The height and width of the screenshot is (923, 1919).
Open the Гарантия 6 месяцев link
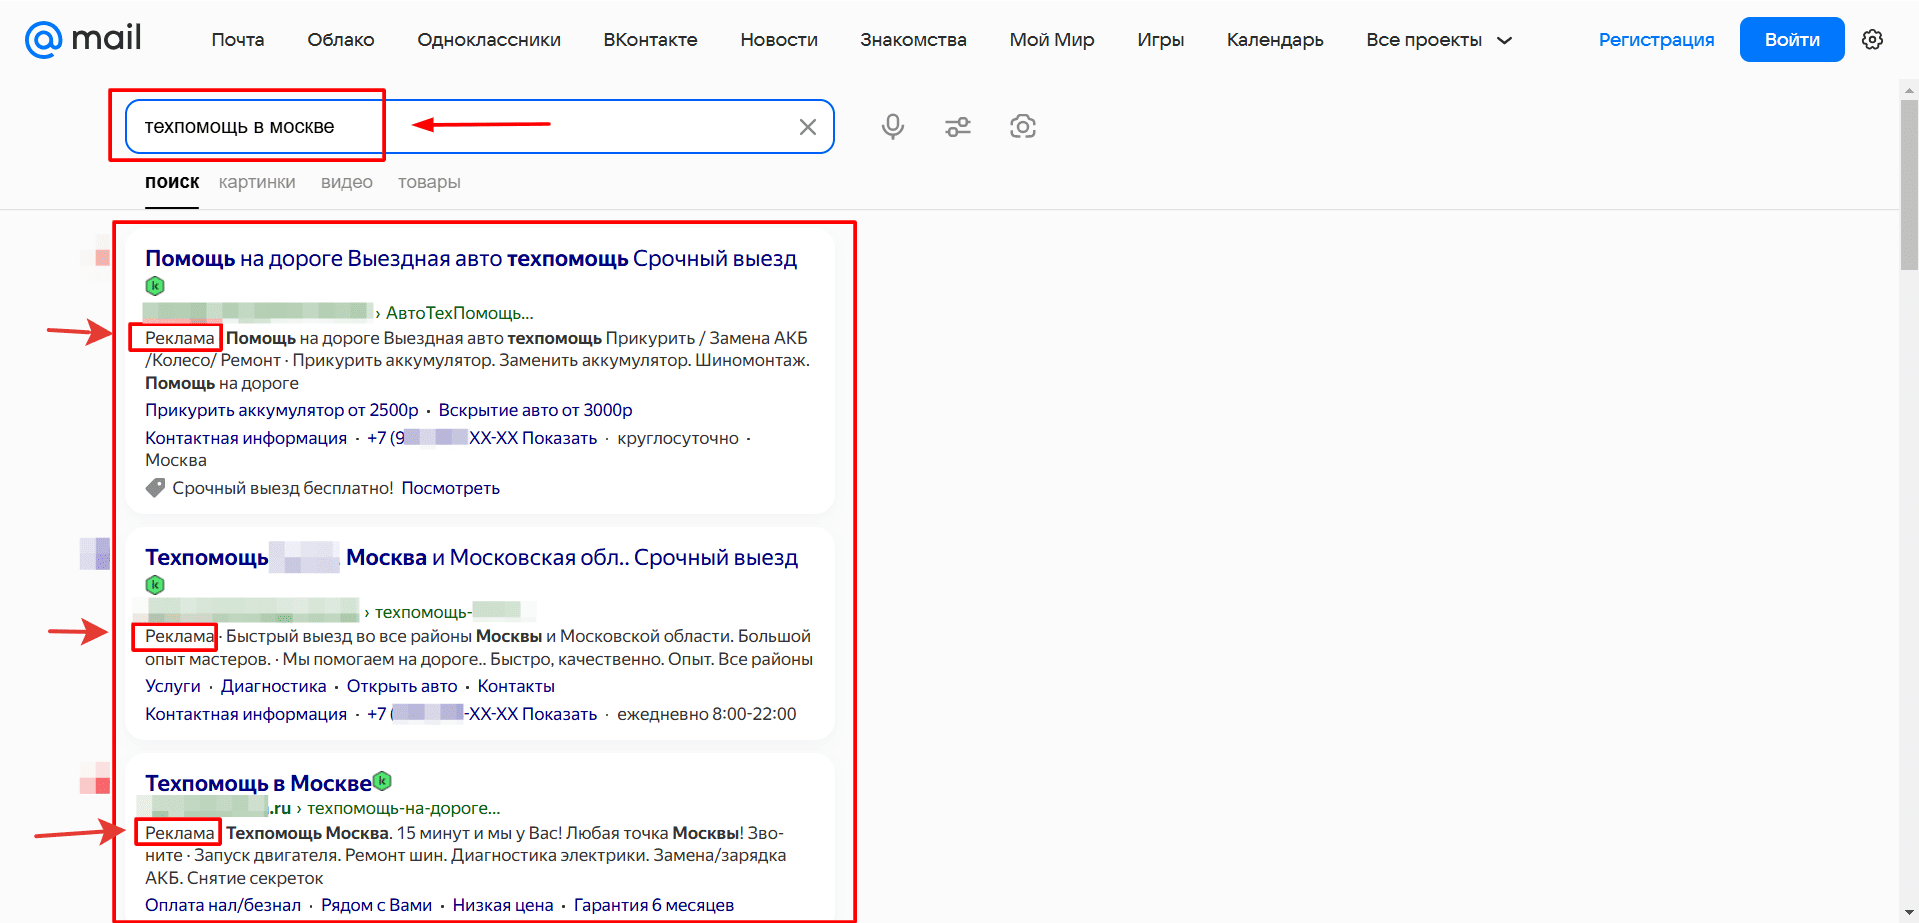pyautogui.click(x=654, y=905)
